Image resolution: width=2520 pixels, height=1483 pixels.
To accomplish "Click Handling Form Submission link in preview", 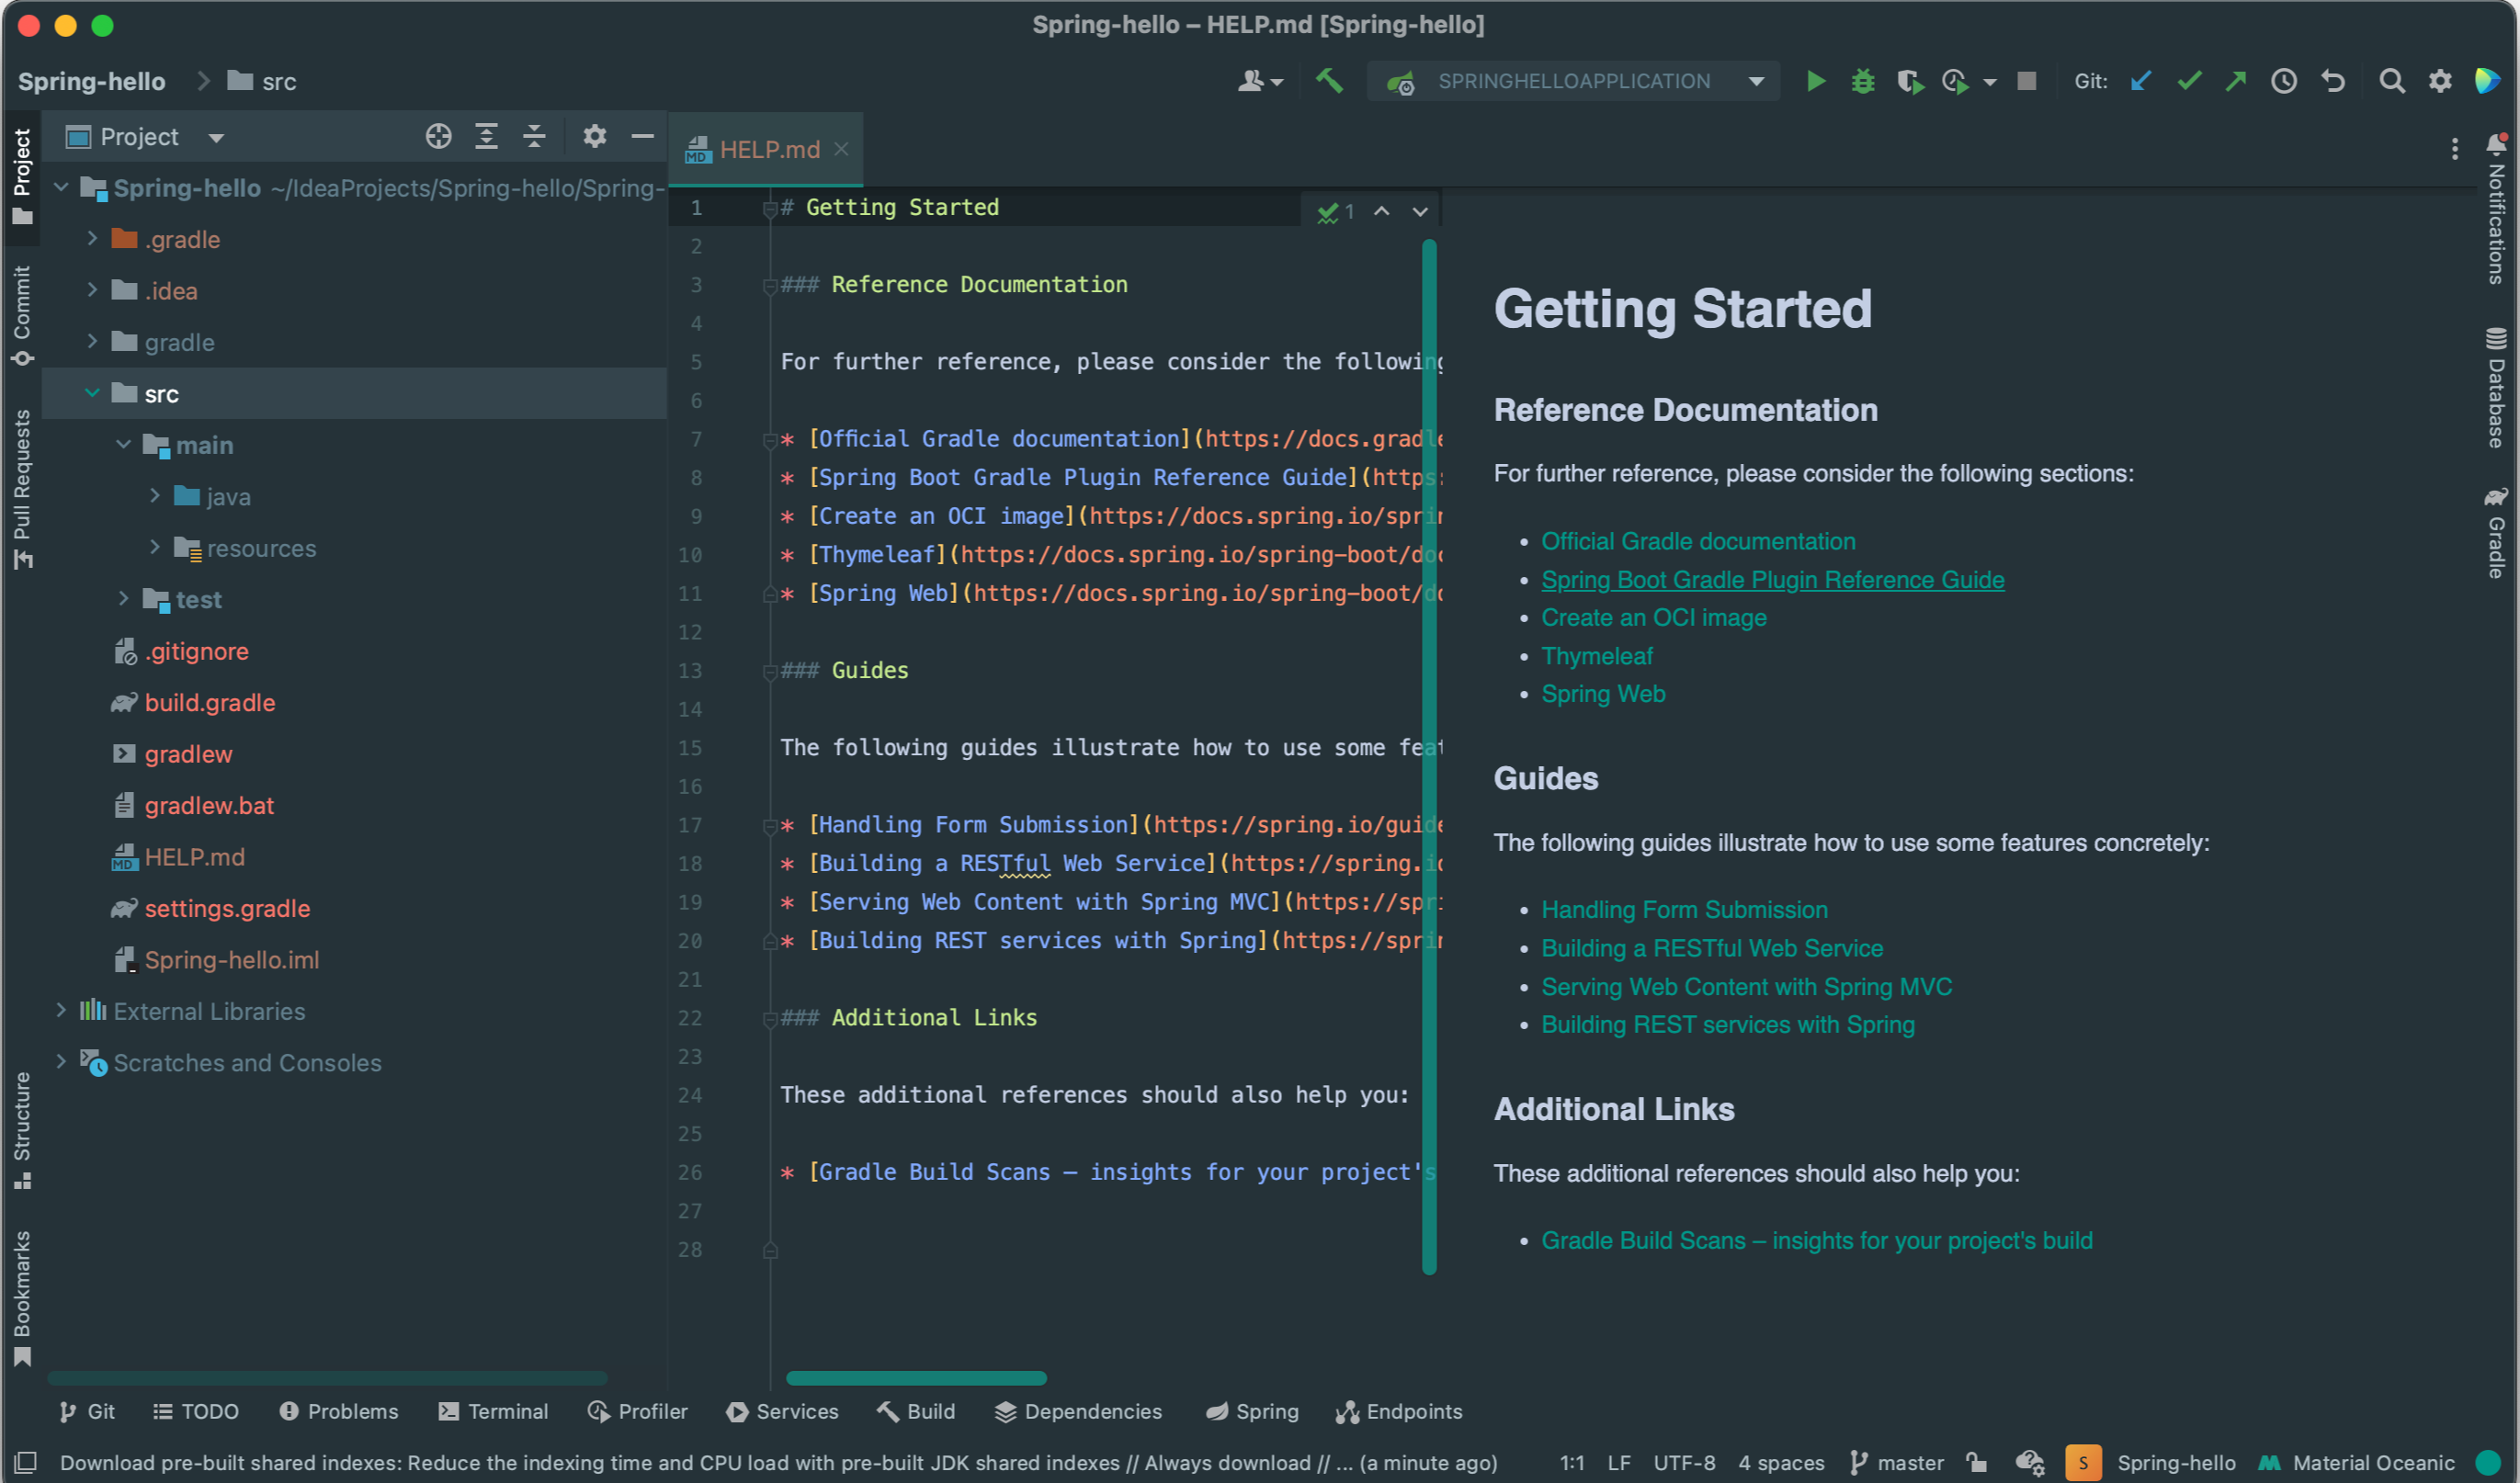I will (1684, 910).
